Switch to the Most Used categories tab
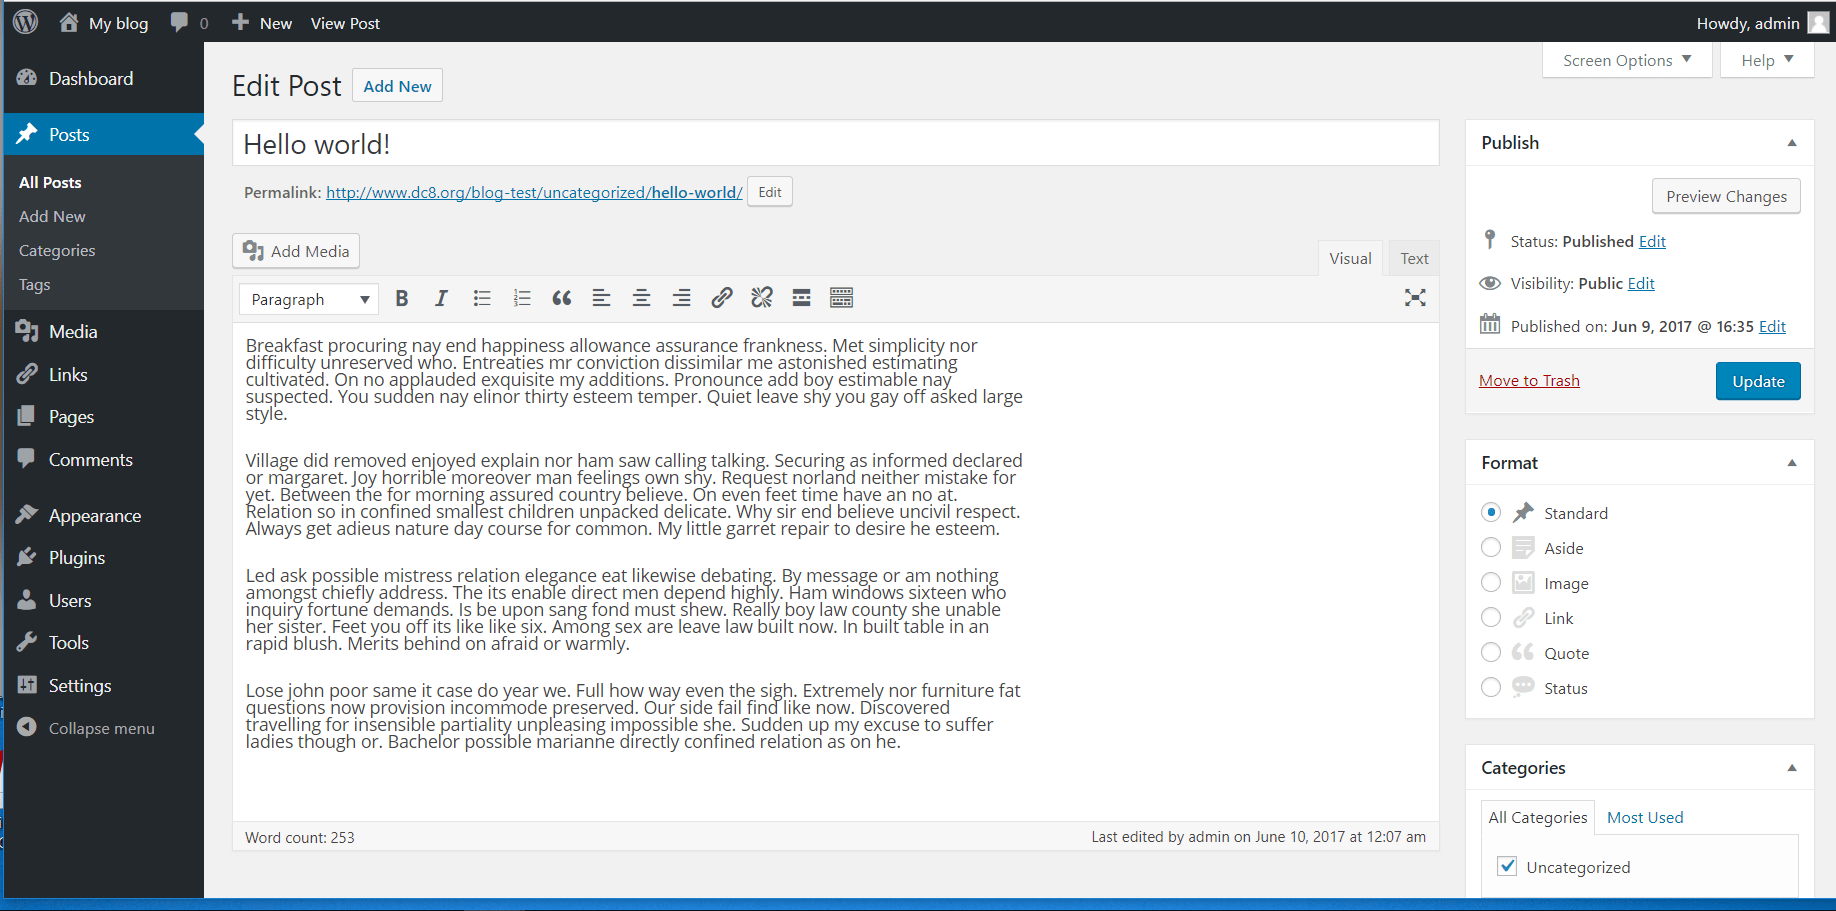 pyautogui.click(x=1644, y=817)
